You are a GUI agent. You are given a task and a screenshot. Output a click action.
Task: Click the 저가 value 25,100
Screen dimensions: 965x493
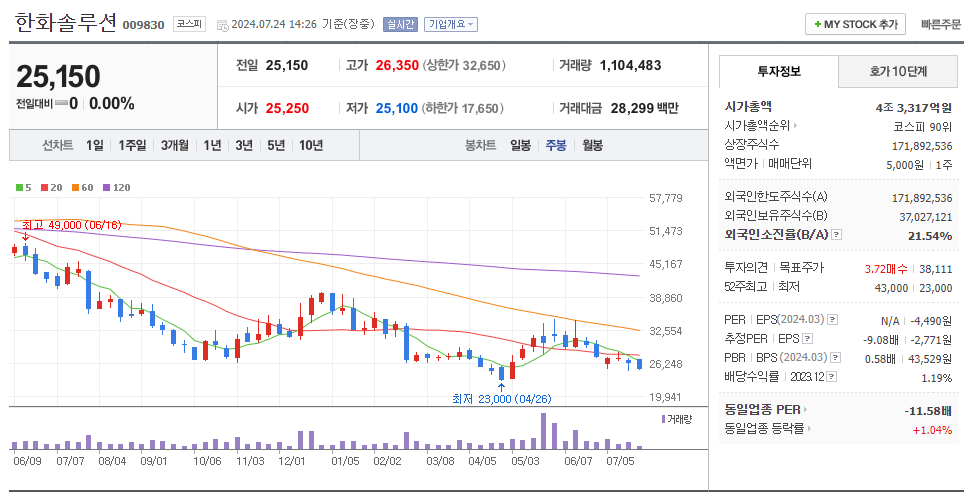[397, 108]
